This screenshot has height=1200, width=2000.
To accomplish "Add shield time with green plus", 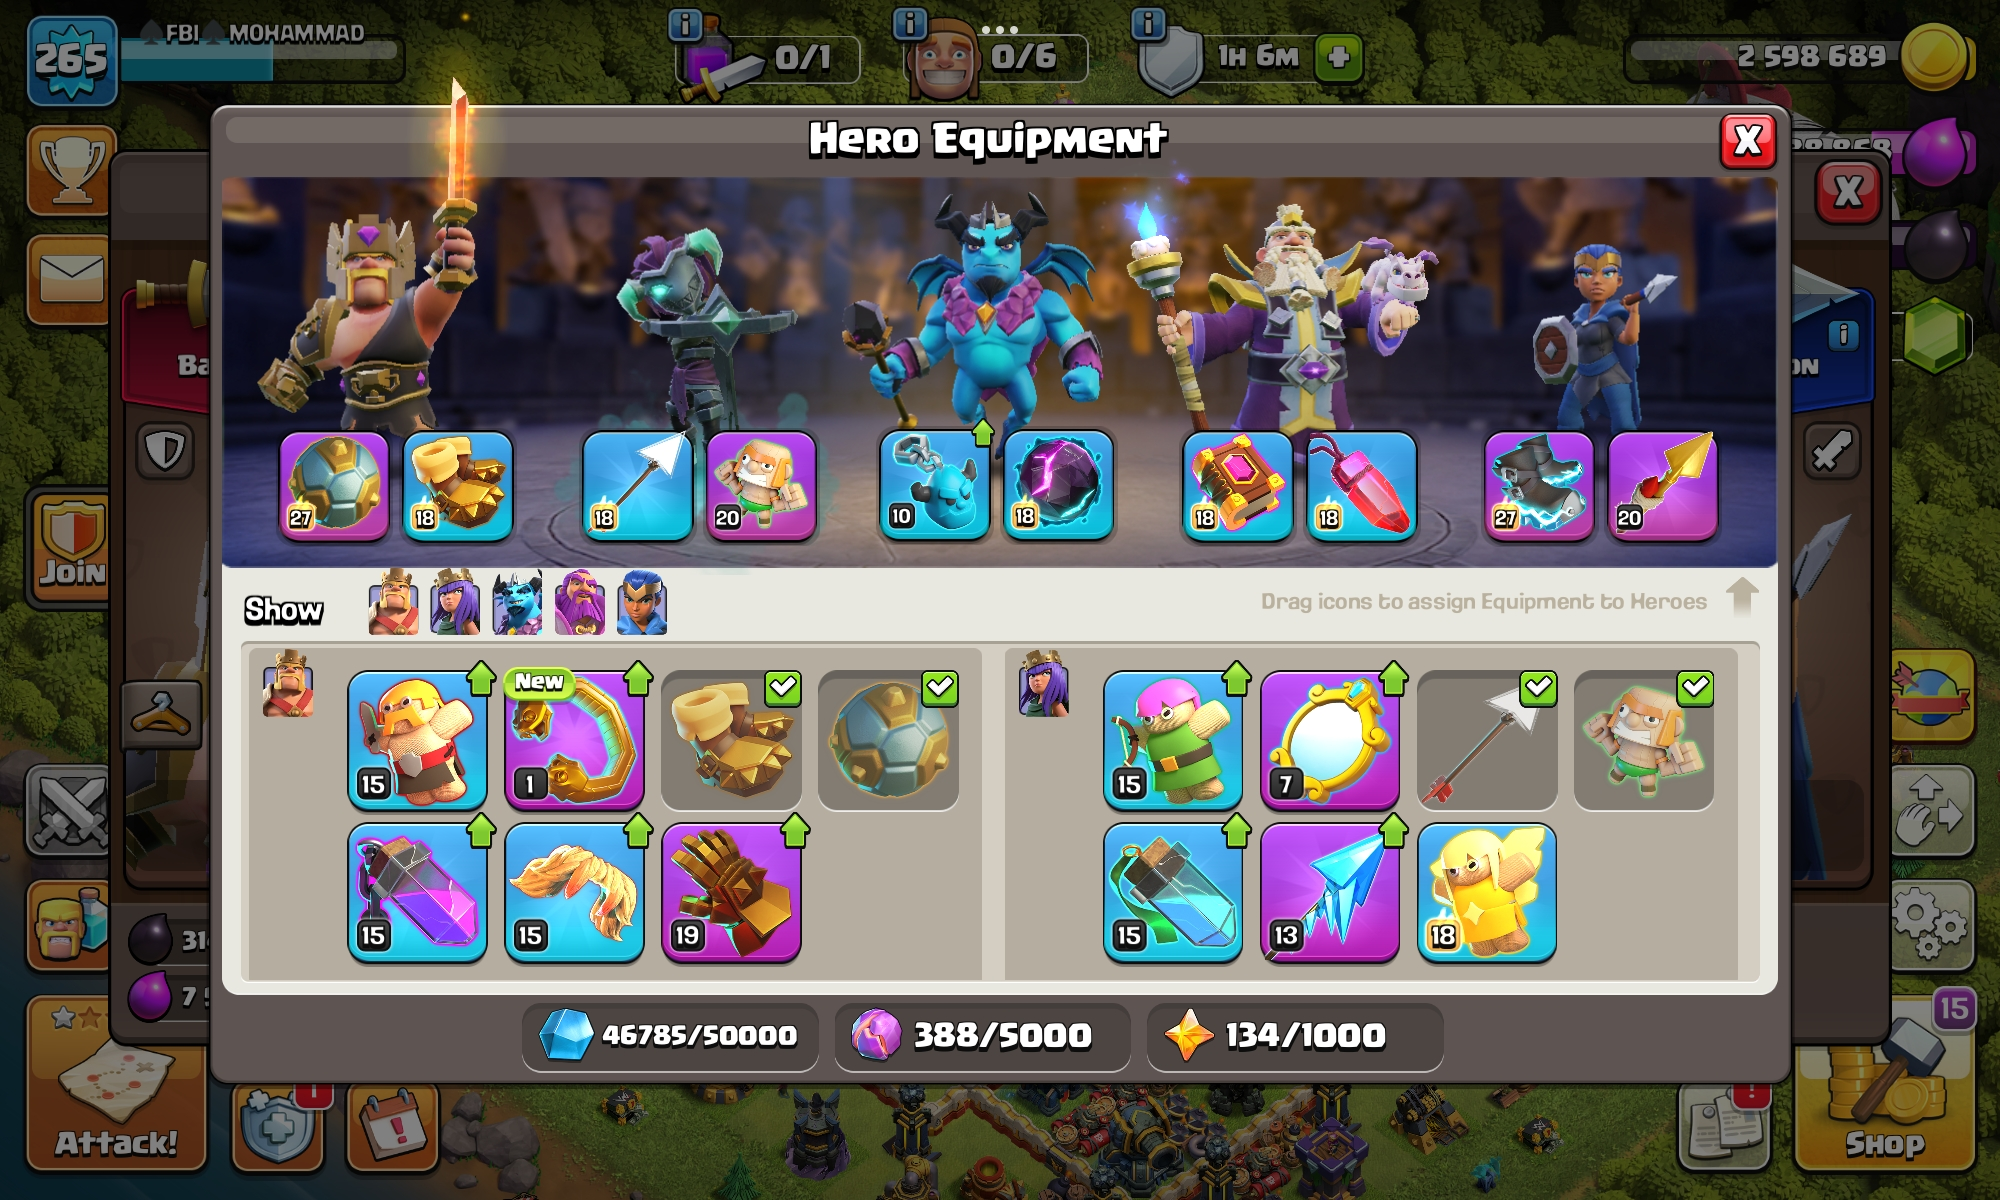I will (1339, 57).
